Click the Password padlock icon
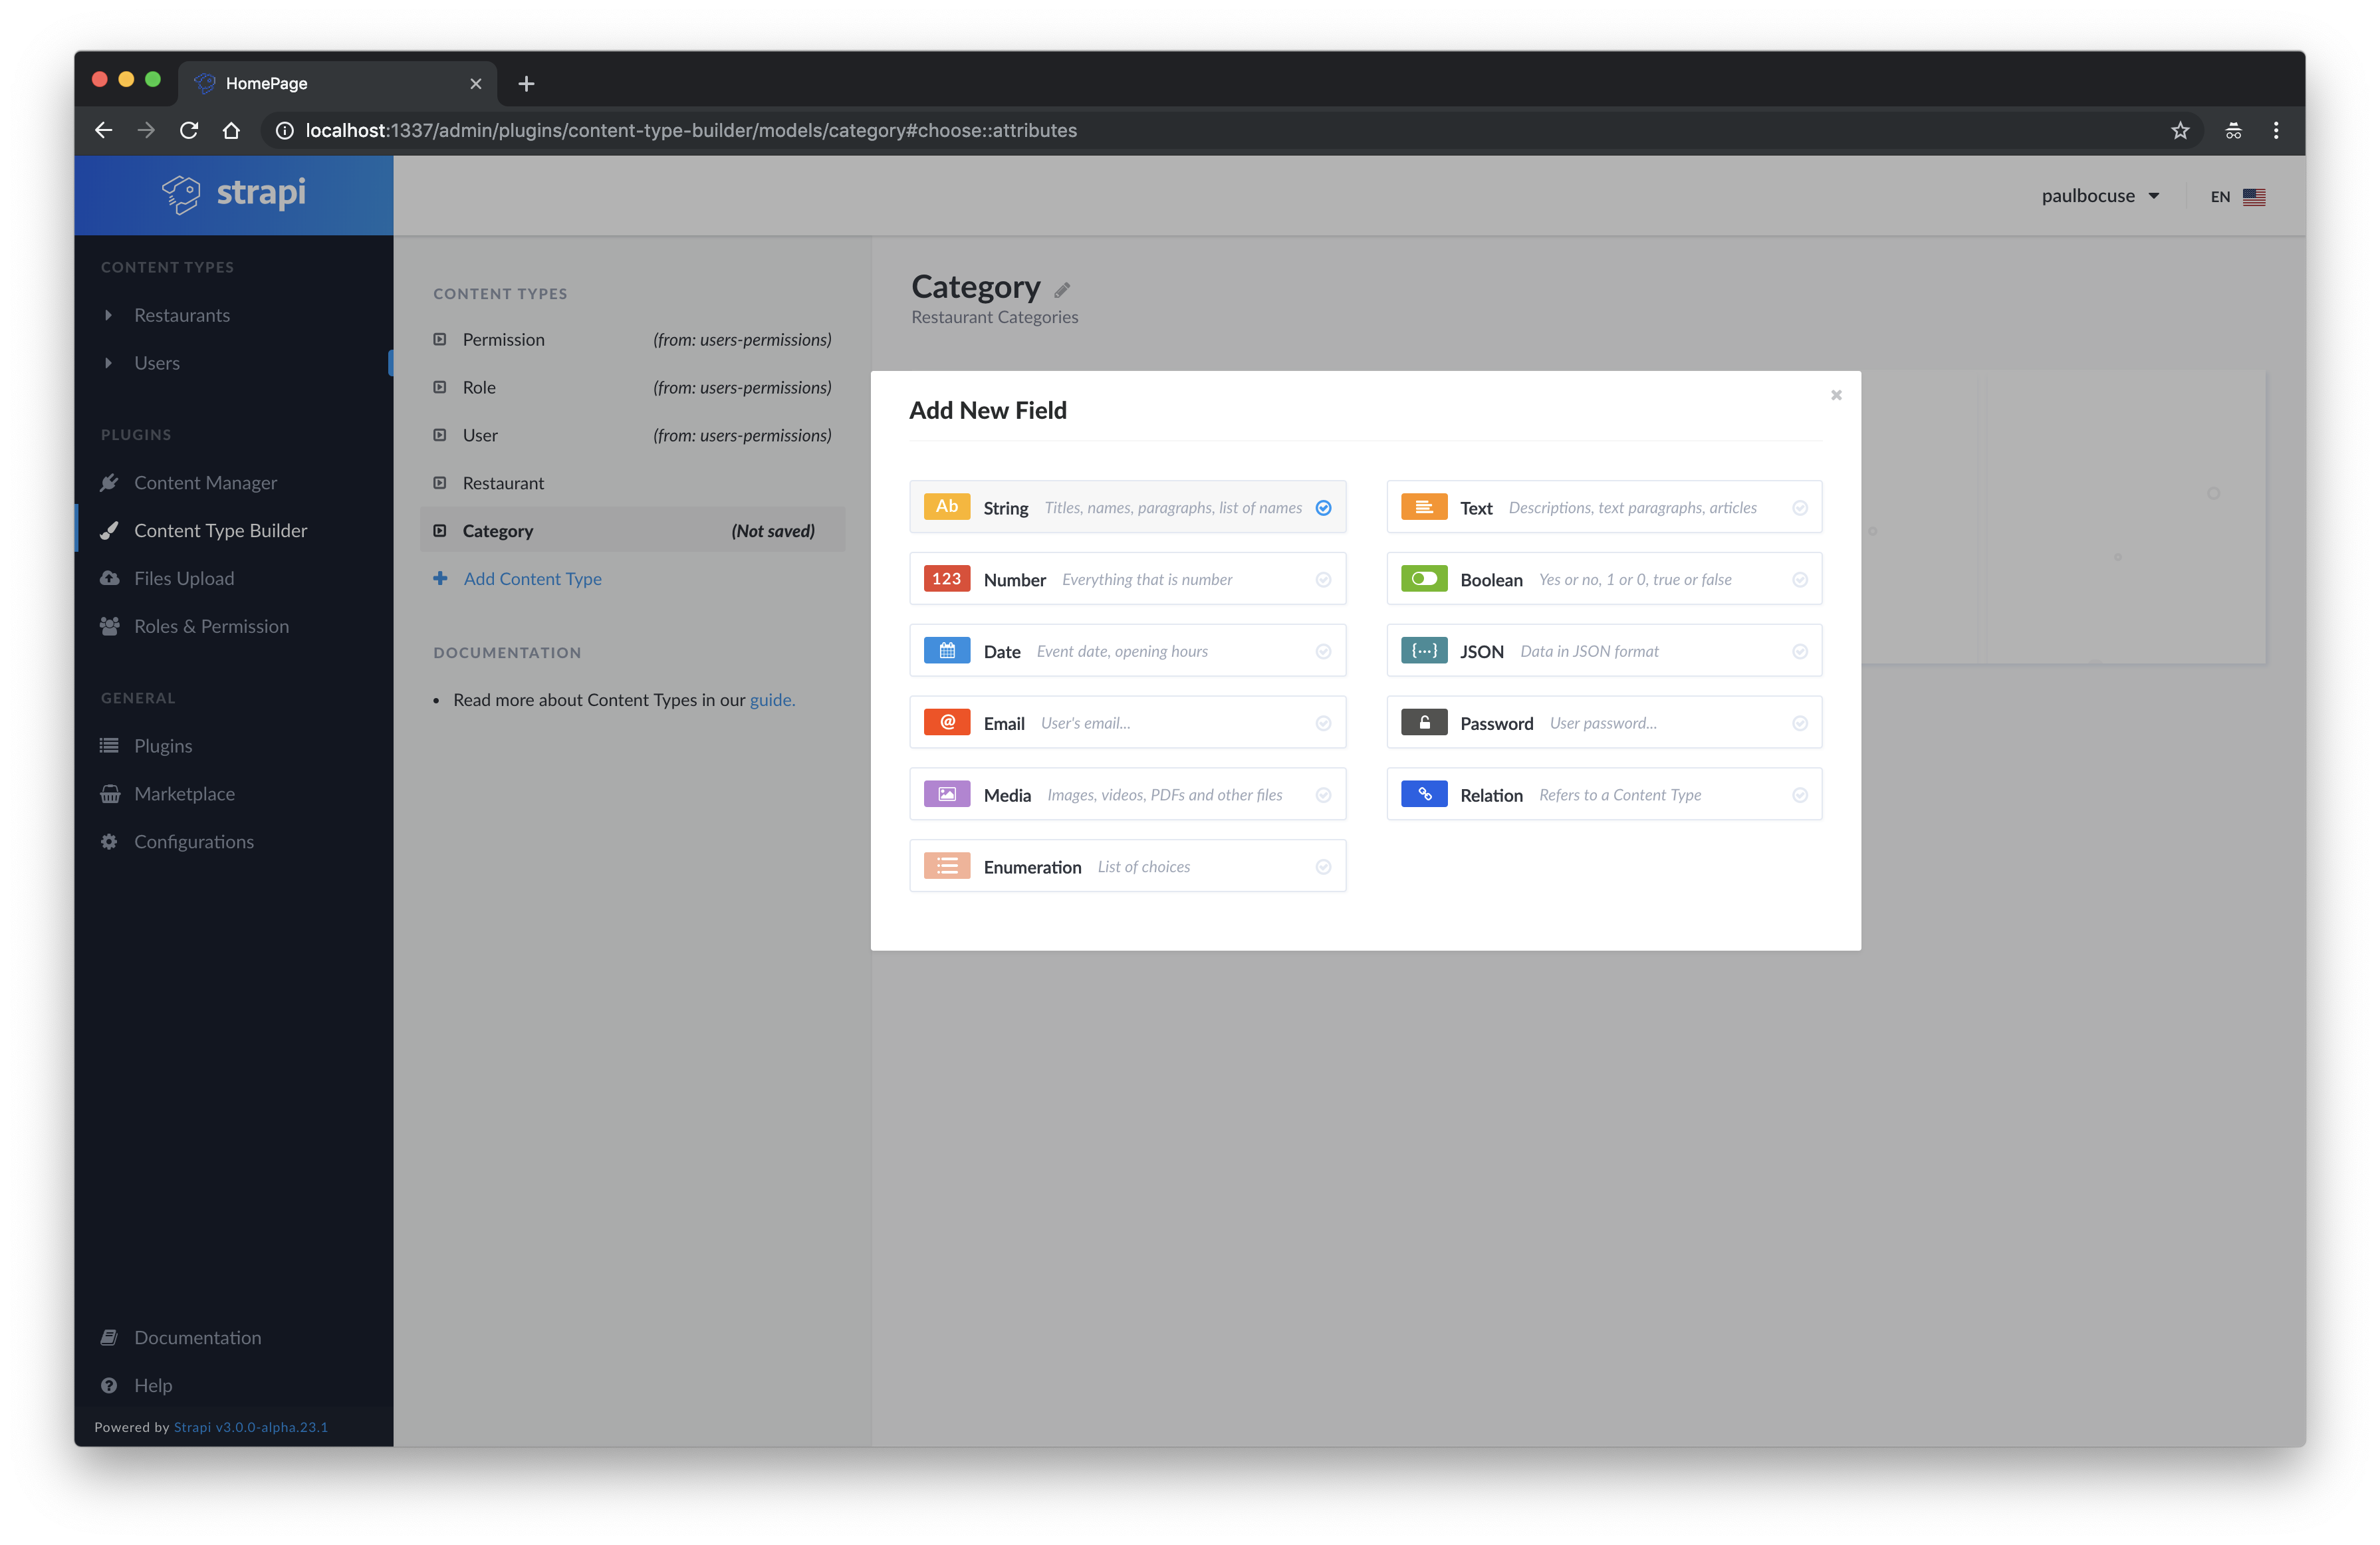The height and width of the screenshot is (1545, 2380). click(1423, 722)
